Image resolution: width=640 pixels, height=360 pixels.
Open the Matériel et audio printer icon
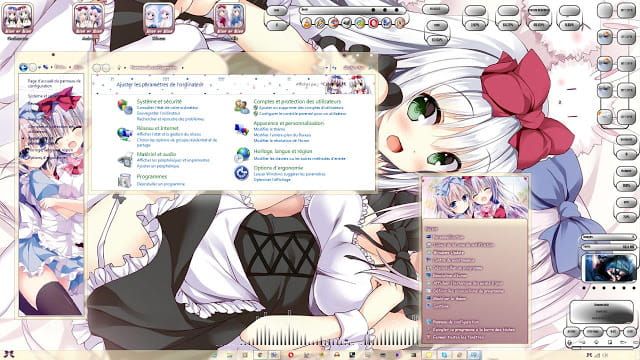[x=124, y=160]
